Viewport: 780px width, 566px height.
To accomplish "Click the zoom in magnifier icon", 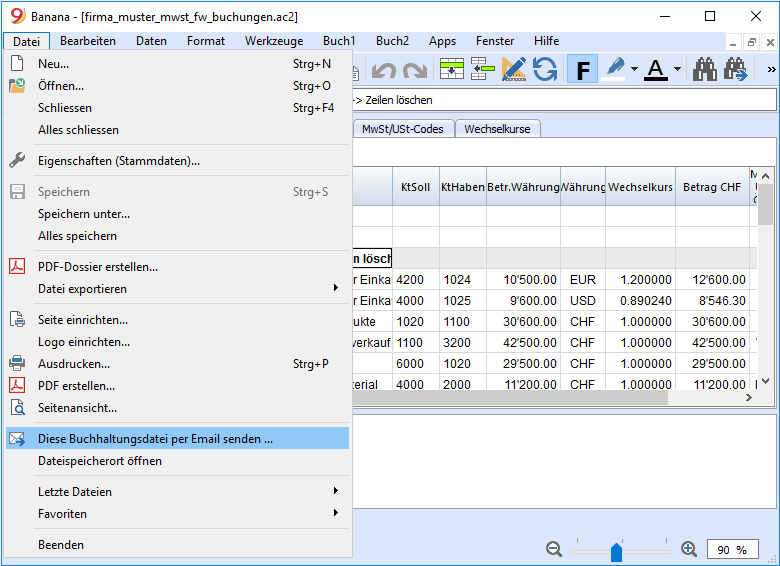I will coord(689,549).
